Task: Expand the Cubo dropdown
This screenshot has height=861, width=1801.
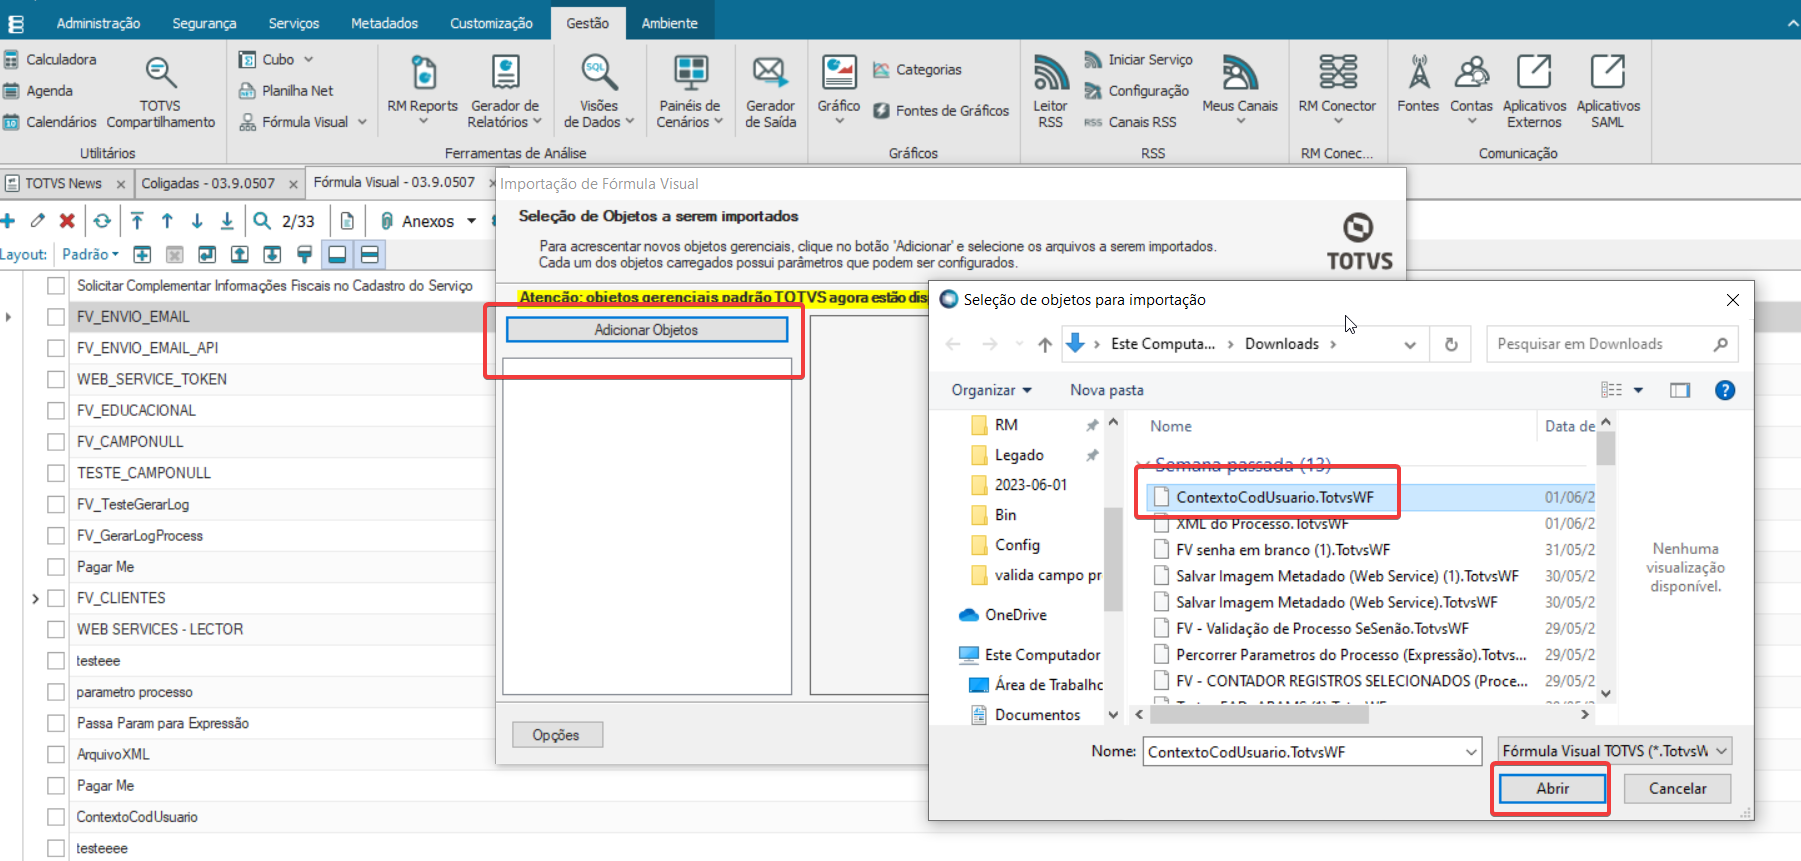Action: pos(309,60)
